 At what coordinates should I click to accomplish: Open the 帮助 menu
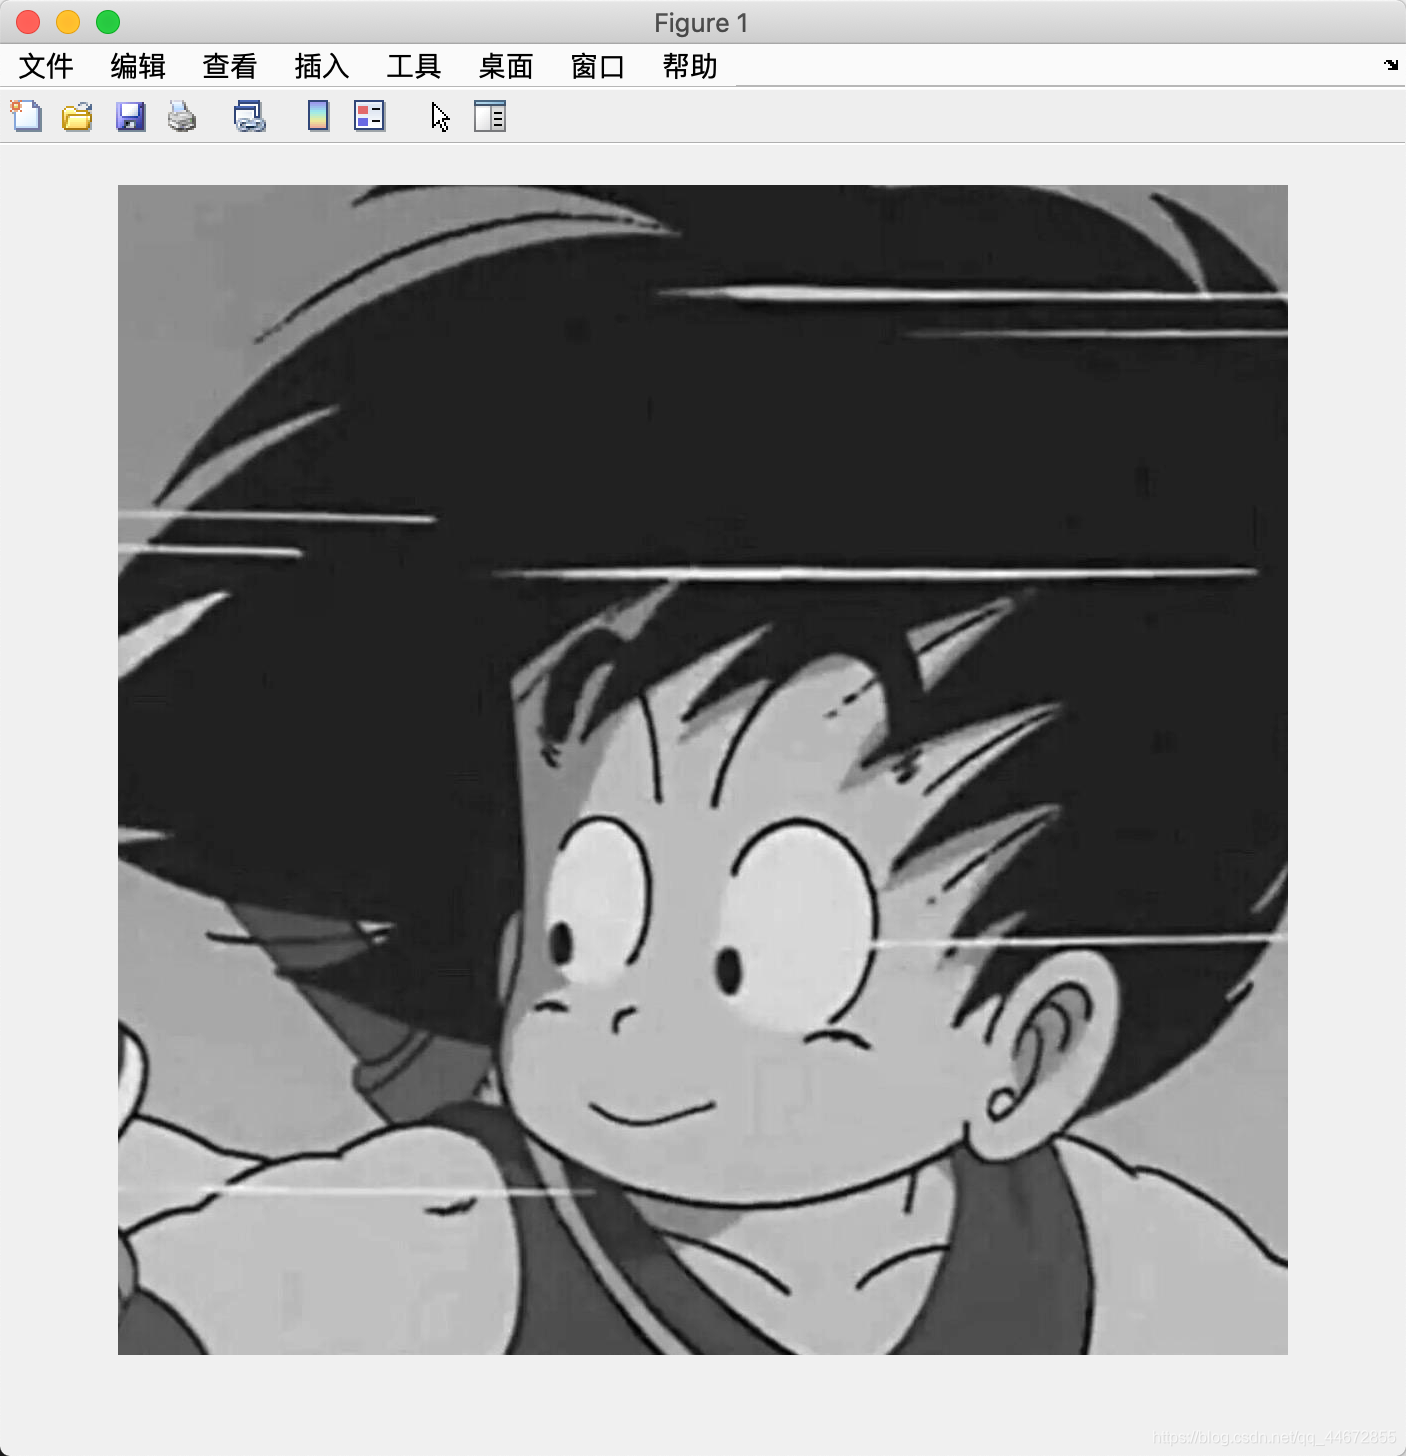tap(690, 66)
